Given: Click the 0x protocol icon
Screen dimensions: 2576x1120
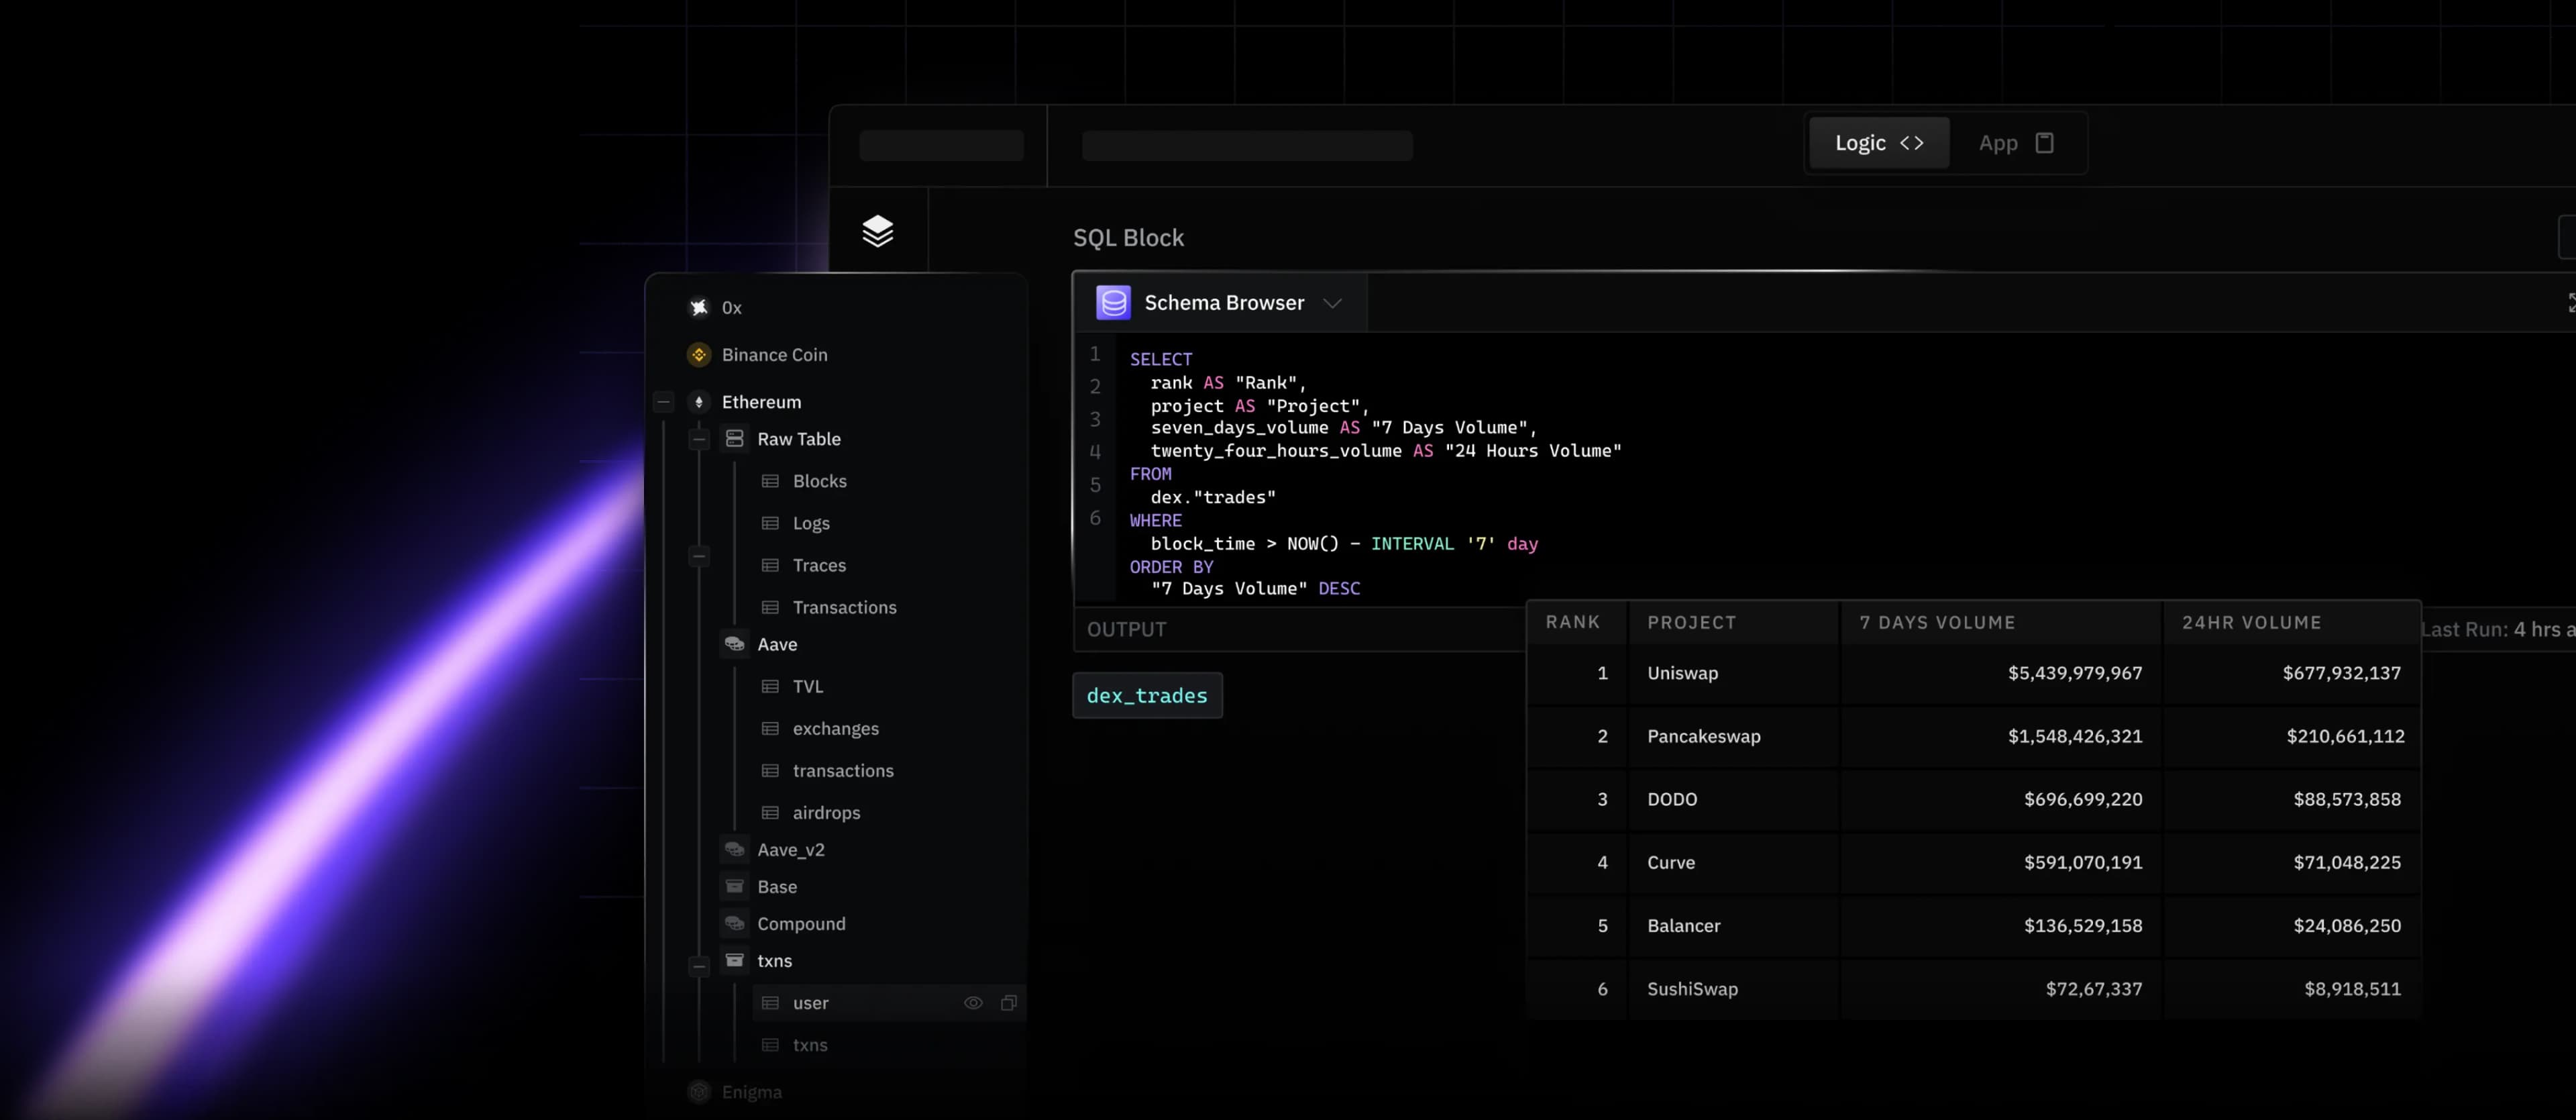Looking at the screenshot, I should point(699,307).
